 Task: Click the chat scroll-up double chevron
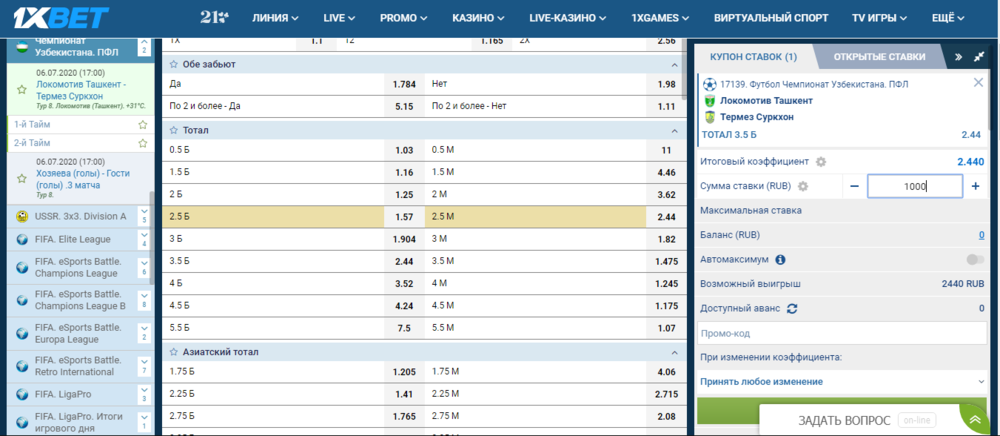point(975,419)
